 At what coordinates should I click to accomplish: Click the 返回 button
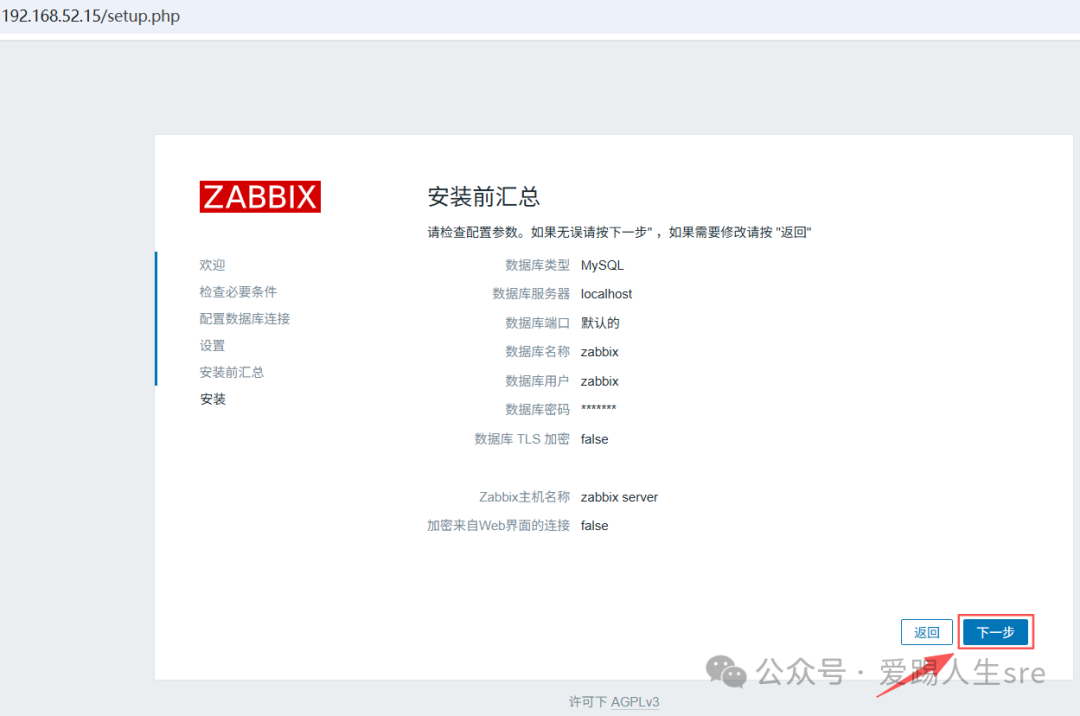(x=926, y=632)
